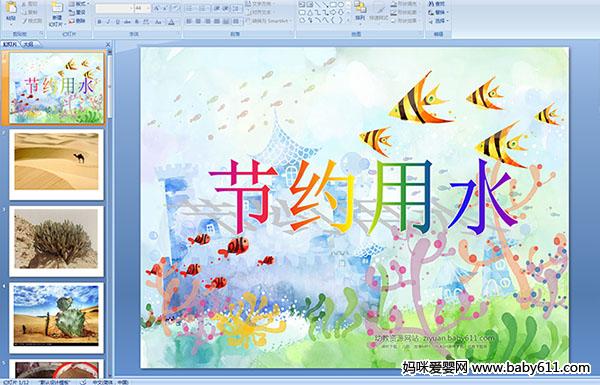The height and width of the screenshot is (385, 600).
Task: Toggle Italic text formatting
Action: [108, 22]
